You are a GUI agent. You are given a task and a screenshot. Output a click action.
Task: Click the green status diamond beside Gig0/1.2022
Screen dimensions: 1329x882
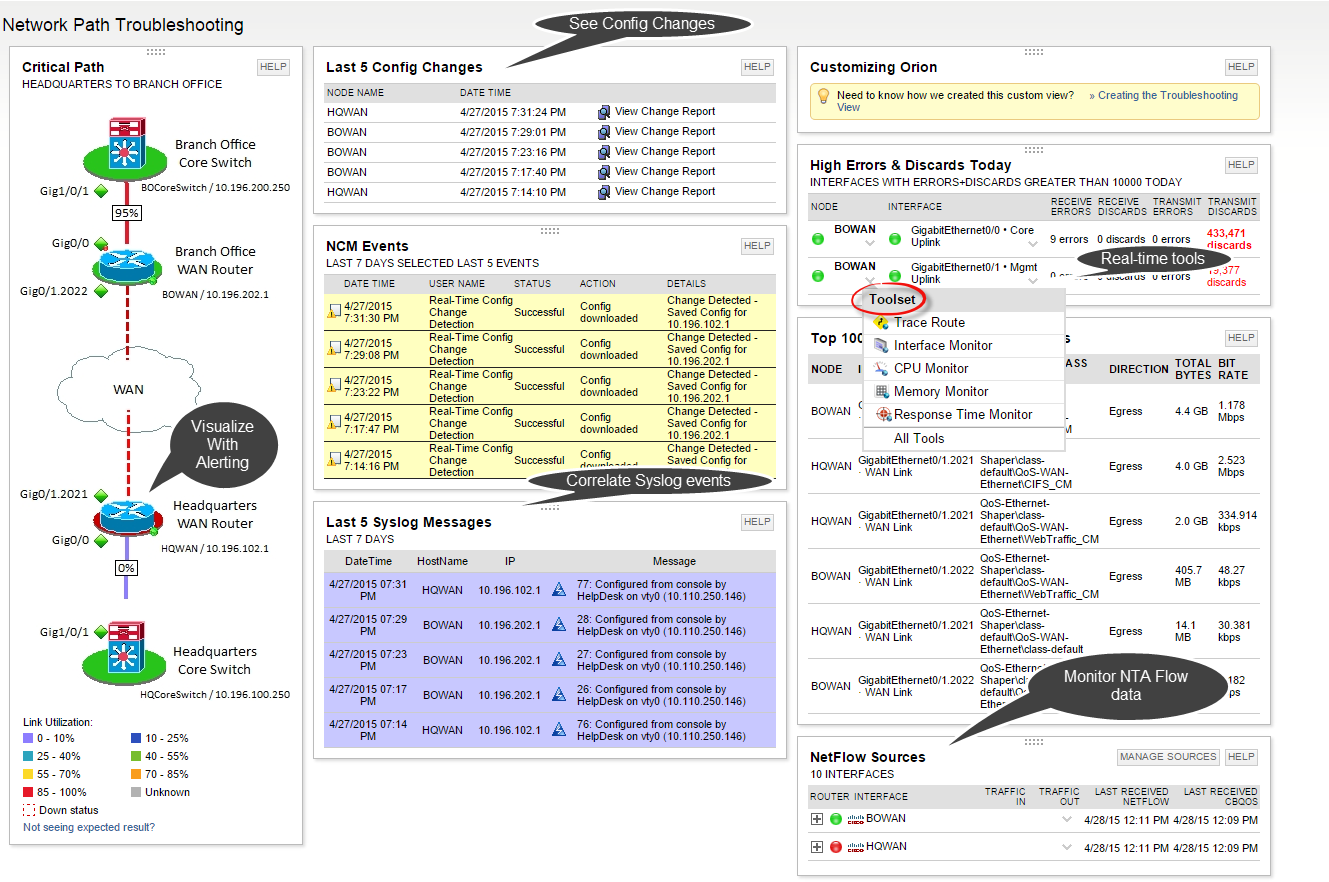101,291
